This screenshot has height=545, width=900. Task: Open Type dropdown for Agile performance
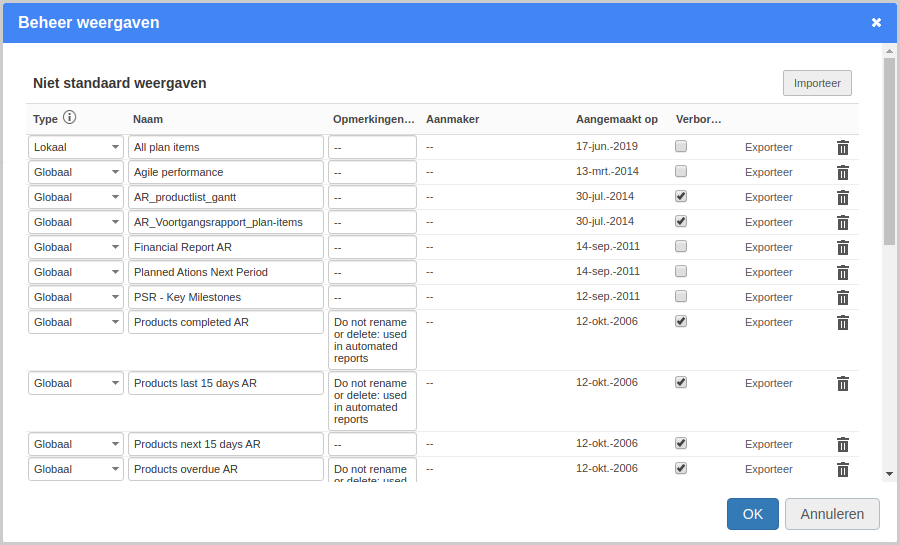point(76,172)
